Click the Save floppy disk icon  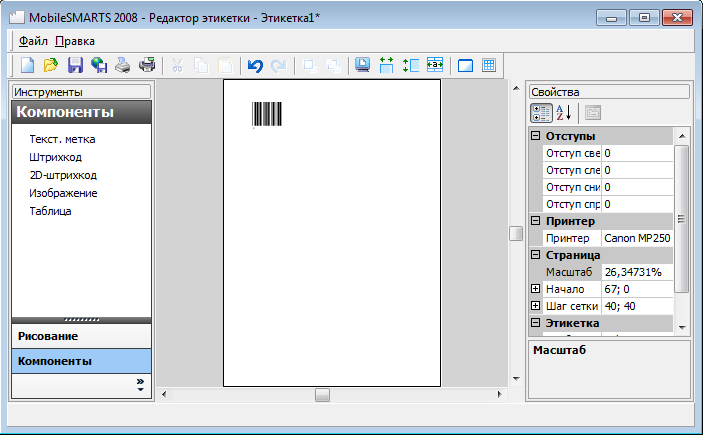coord(75,66)
